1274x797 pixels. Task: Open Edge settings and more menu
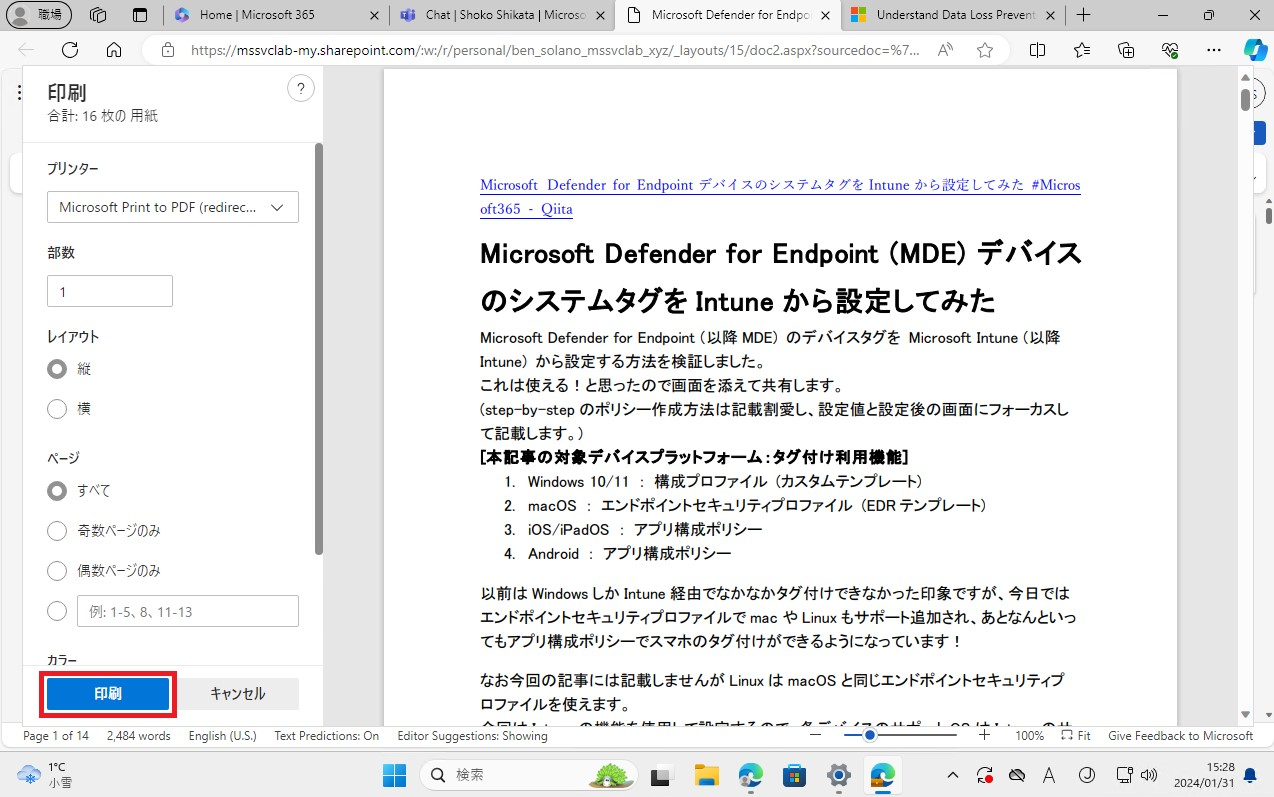[1214, 50]
